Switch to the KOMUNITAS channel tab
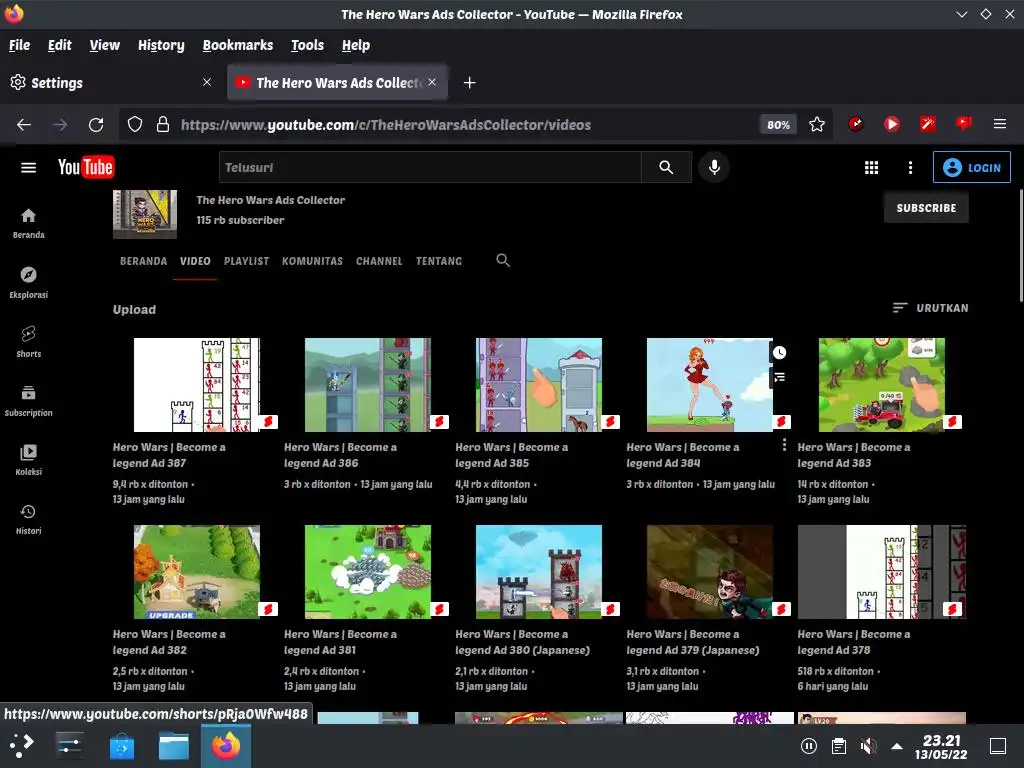Viewport: 1024px width, 768px height. tap(312, 261)
